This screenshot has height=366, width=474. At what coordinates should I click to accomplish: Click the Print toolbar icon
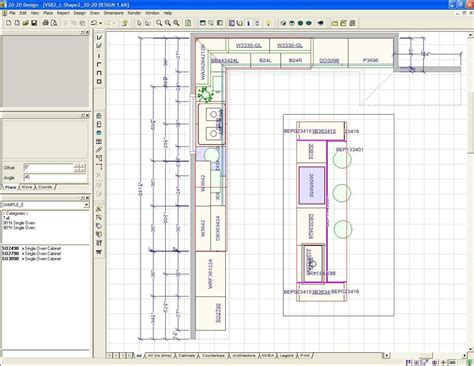(45, 23)
